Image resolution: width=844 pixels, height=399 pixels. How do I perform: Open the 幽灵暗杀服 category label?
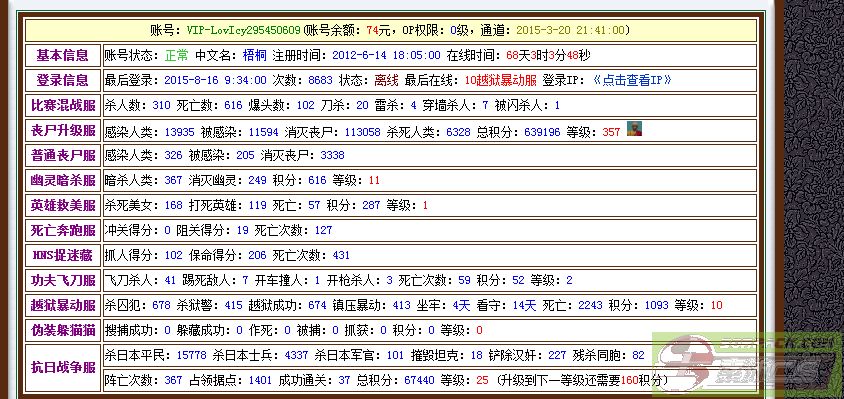(62, 180)
